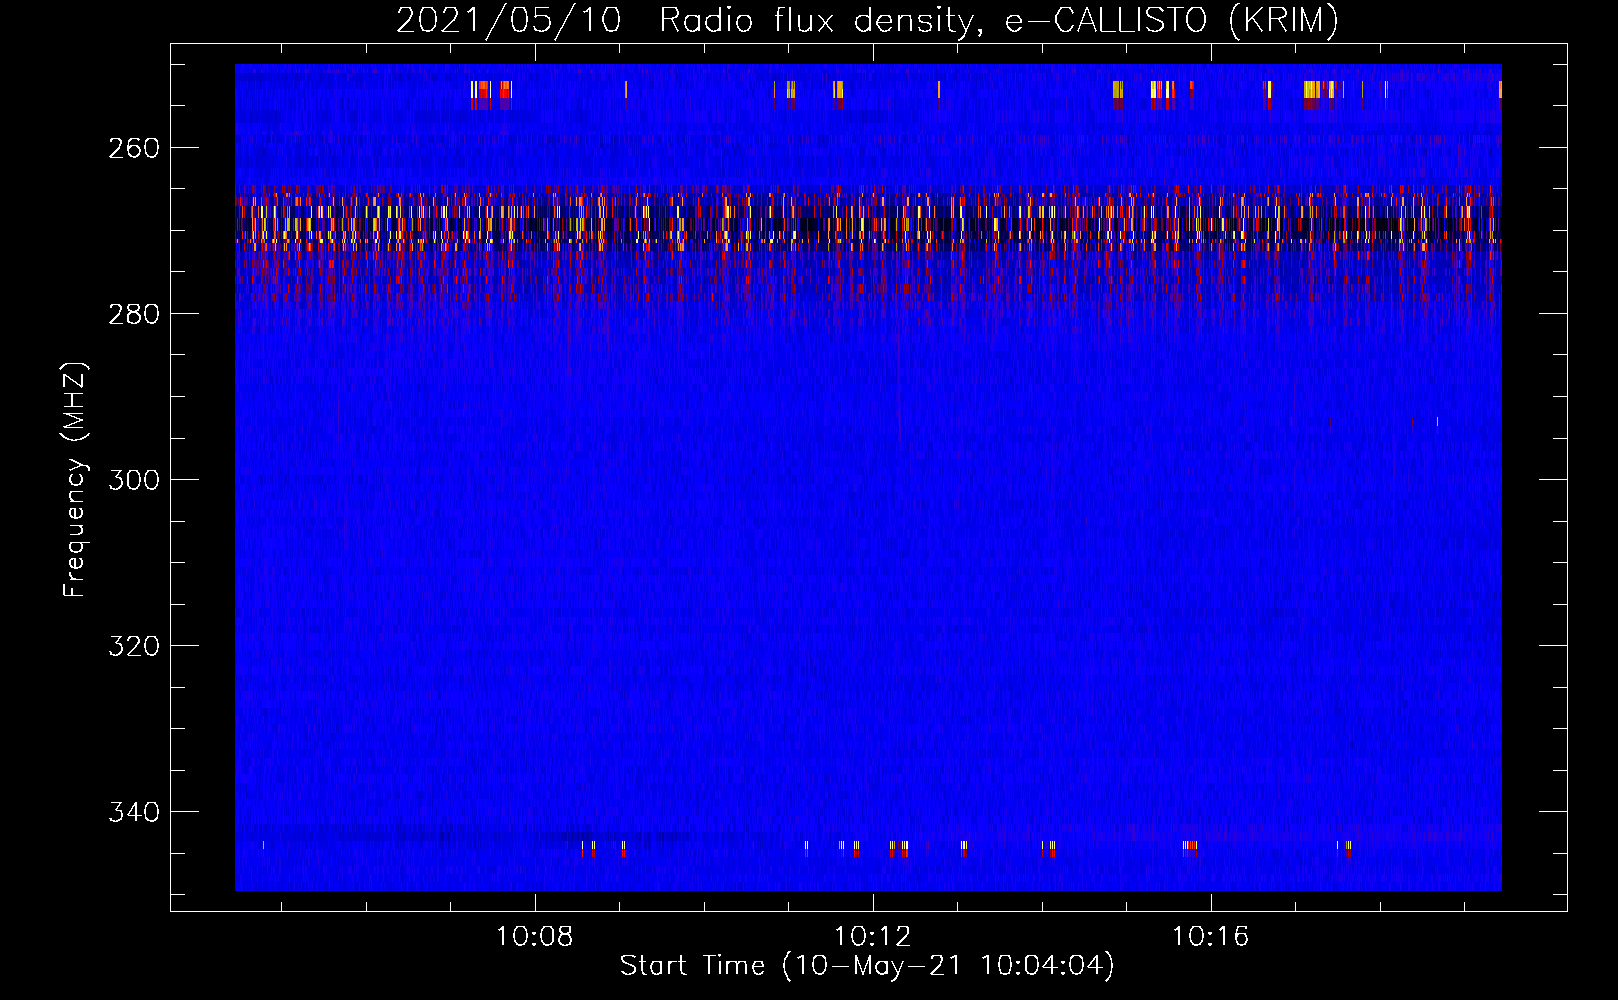
Task: Click the 10:08 time tick label
Action: (x=535, y=937)
